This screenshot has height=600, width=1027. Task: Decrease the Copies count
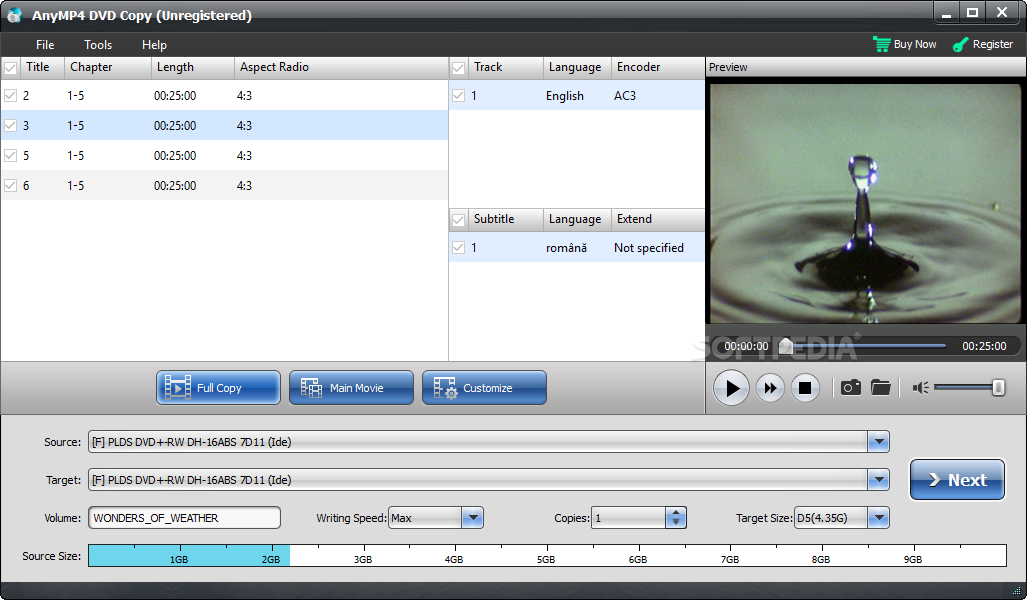(676, 523)
